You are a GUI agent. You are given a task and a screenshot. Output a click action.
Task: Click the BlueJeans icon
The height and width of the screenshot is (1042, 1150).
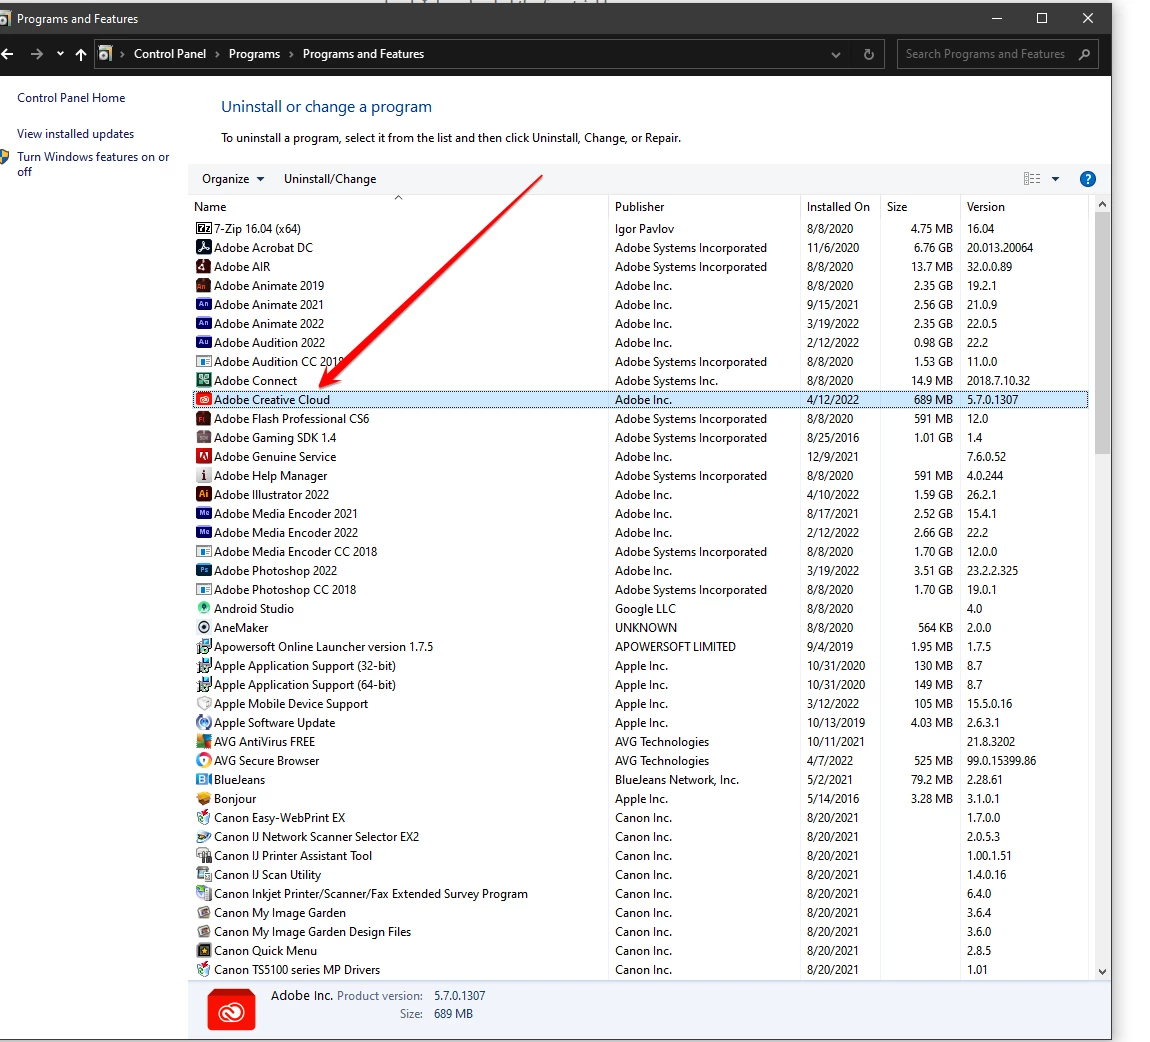coord(204,780)
